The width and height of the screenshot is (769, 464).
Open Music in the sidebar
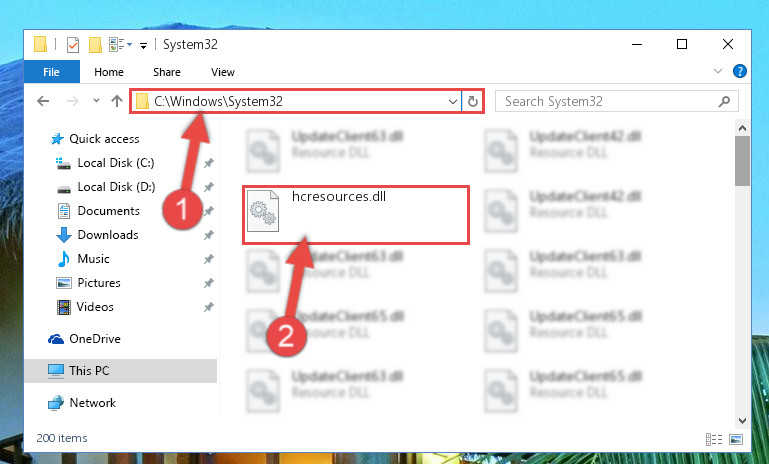point(83,259)
